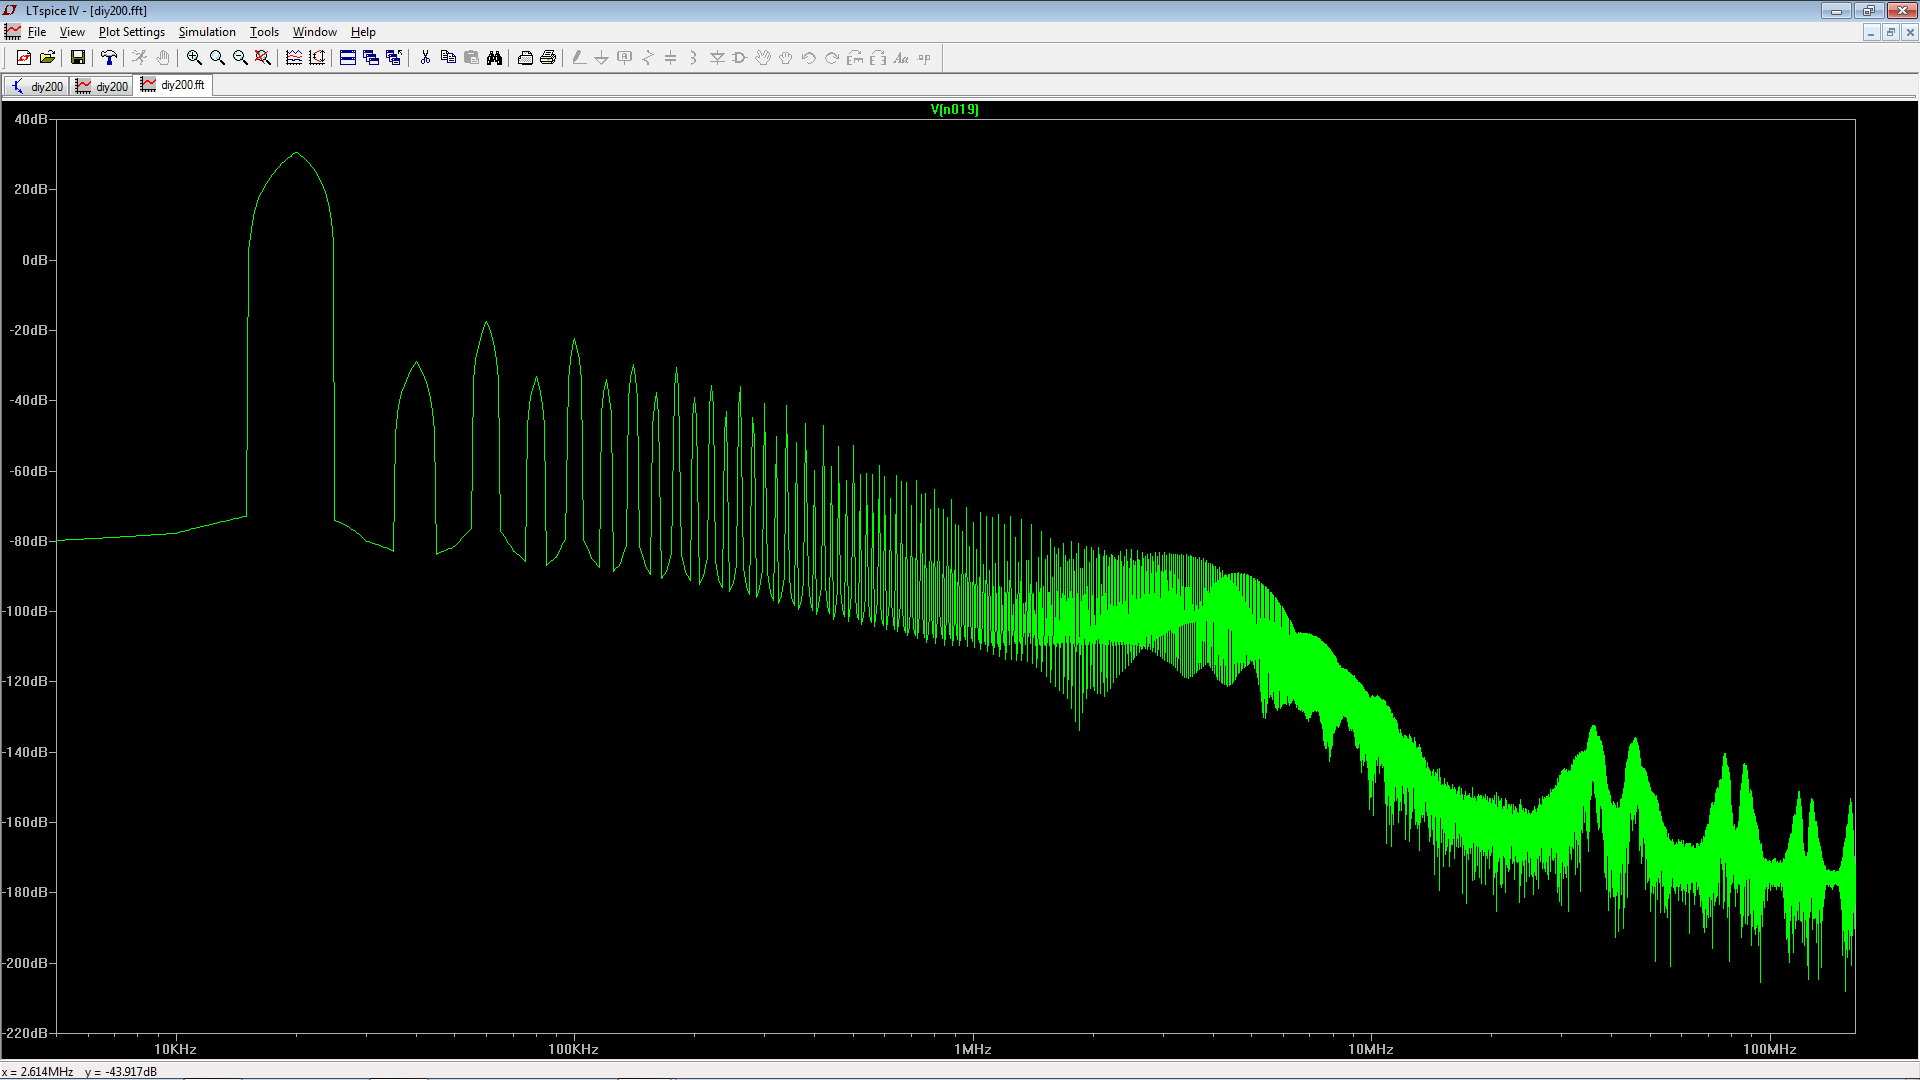Click the Pan magnifier icon
This screenshot has height=1080, width=1920.
click(217, 58)
